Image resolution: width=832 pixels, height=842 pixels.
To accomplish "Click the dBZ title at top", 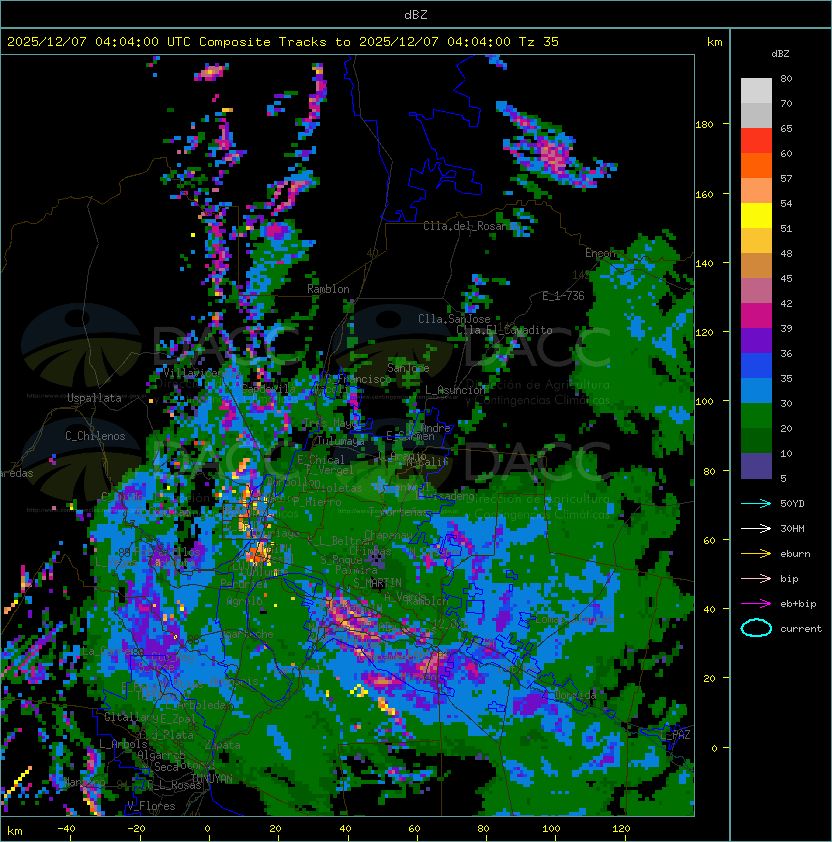I will (416, 14).
